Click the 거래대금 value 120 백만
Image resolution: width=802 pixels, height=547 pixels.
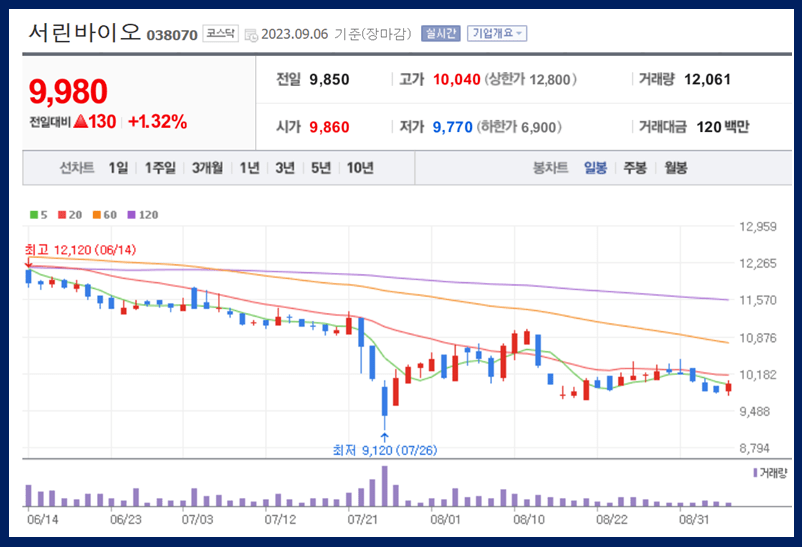tap(722, 127)
